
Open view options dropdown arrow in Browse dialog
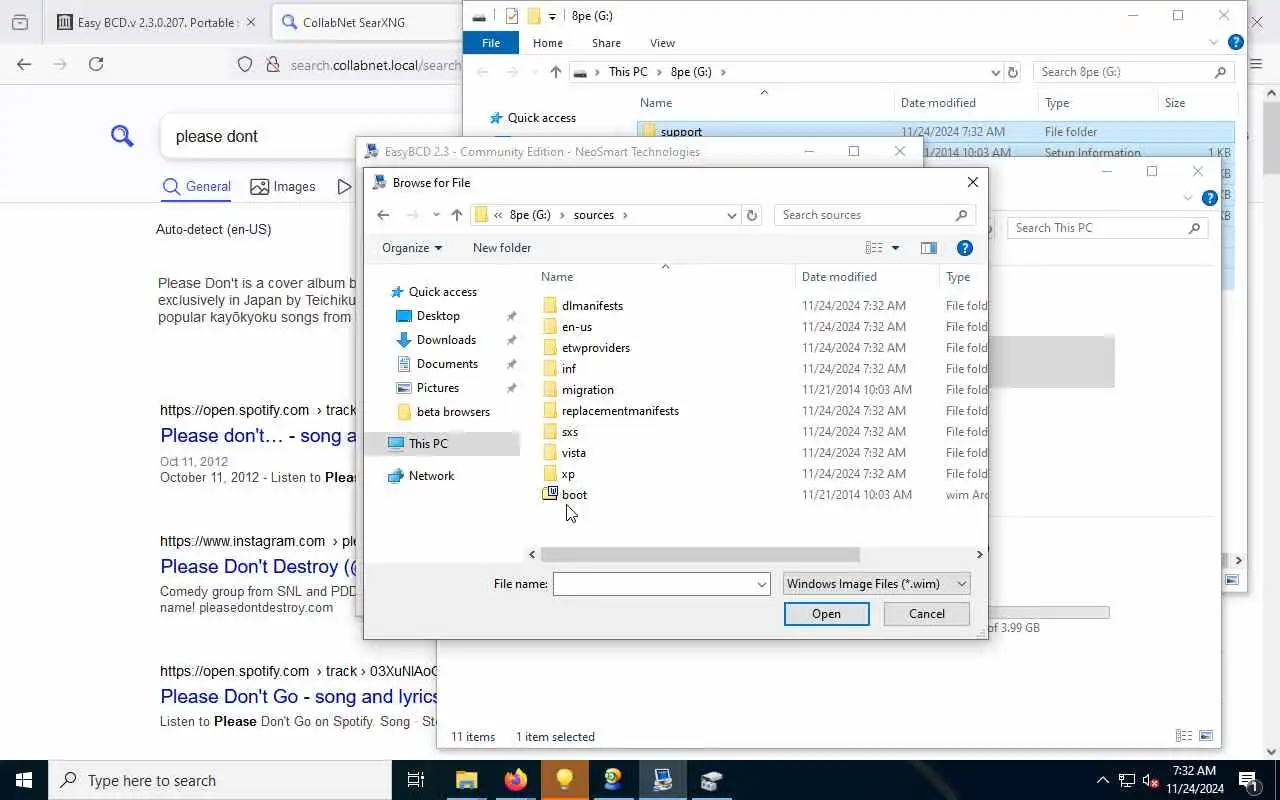pyautogui.click(x=895, y=248)
